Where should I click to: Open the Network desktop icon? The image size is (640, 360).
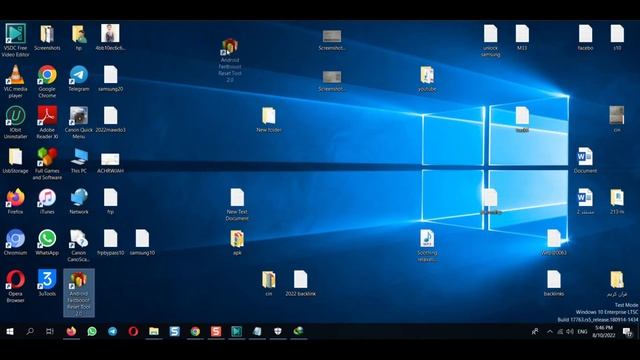pyautogui.click(x=79, y=201)
